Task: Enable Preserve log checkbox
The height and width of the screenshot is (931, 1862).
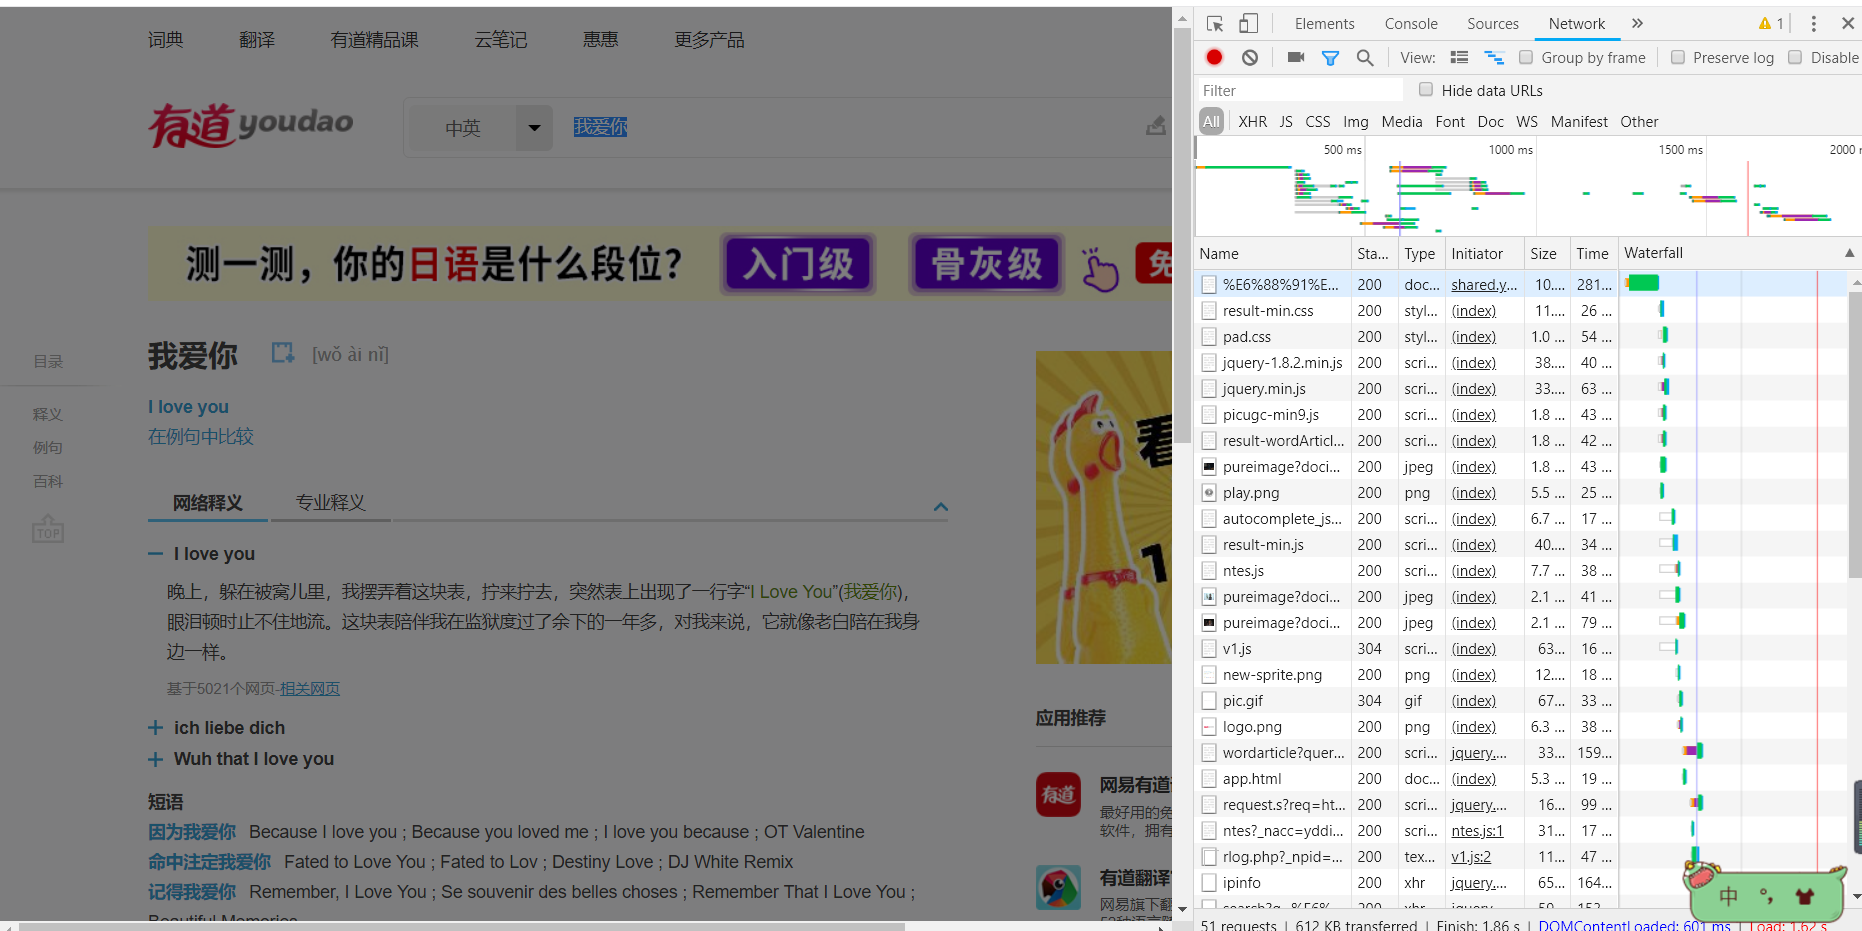Action: point(1678,57)
